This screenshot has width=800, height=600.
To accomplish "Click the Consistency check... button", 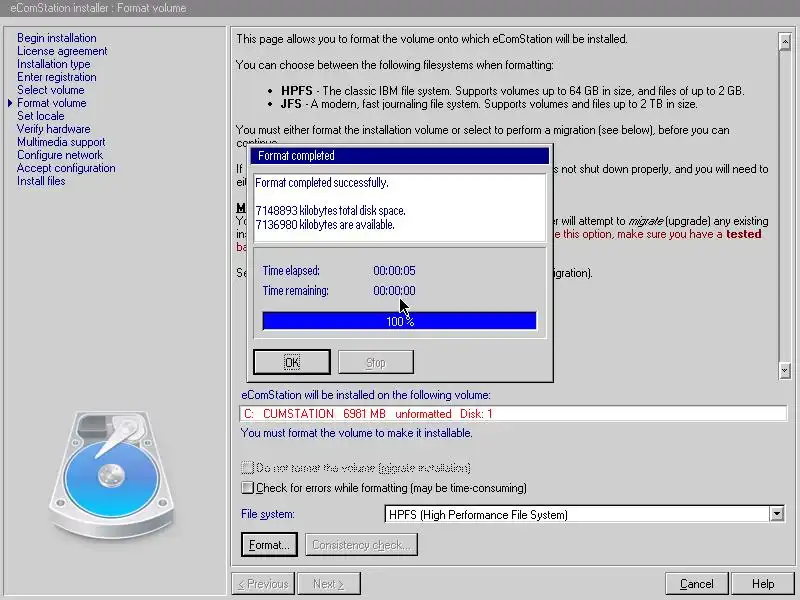I will (361, 545).
